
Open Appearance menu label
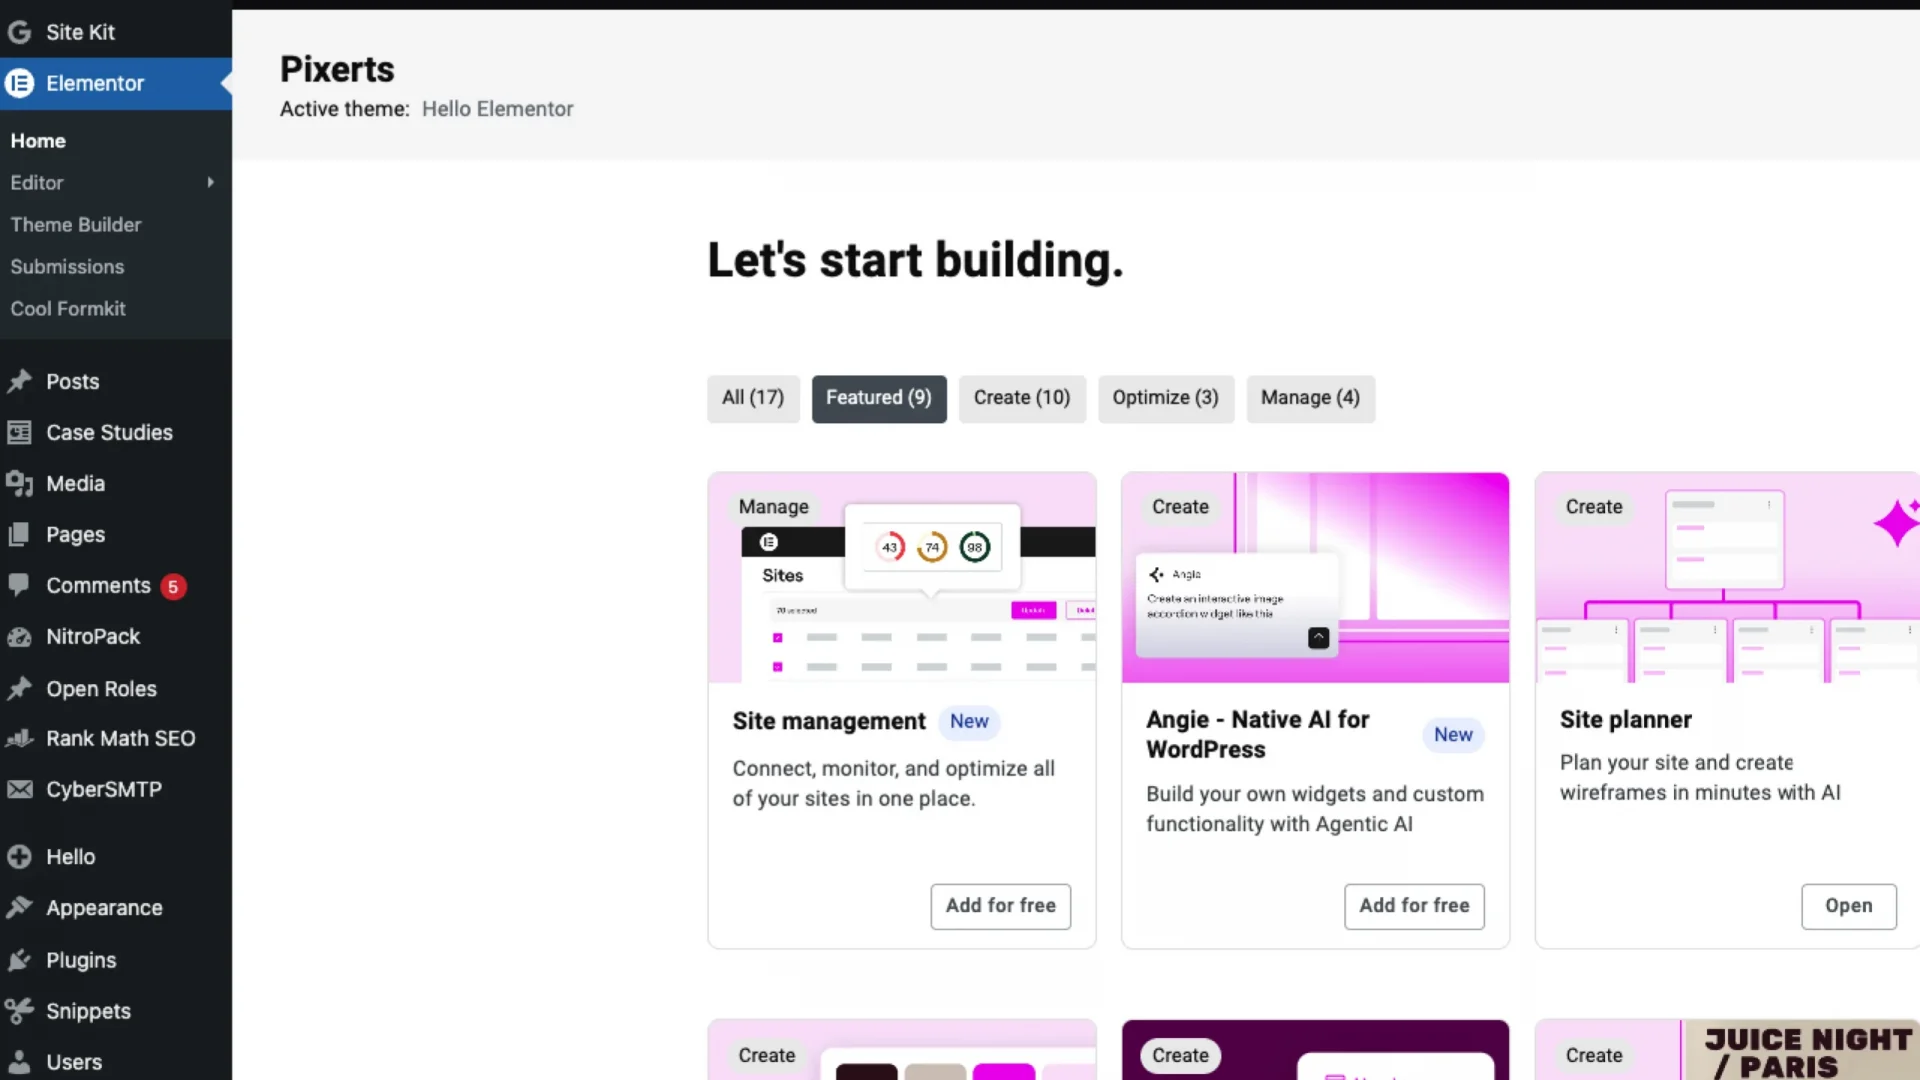(x=104, y=908)
